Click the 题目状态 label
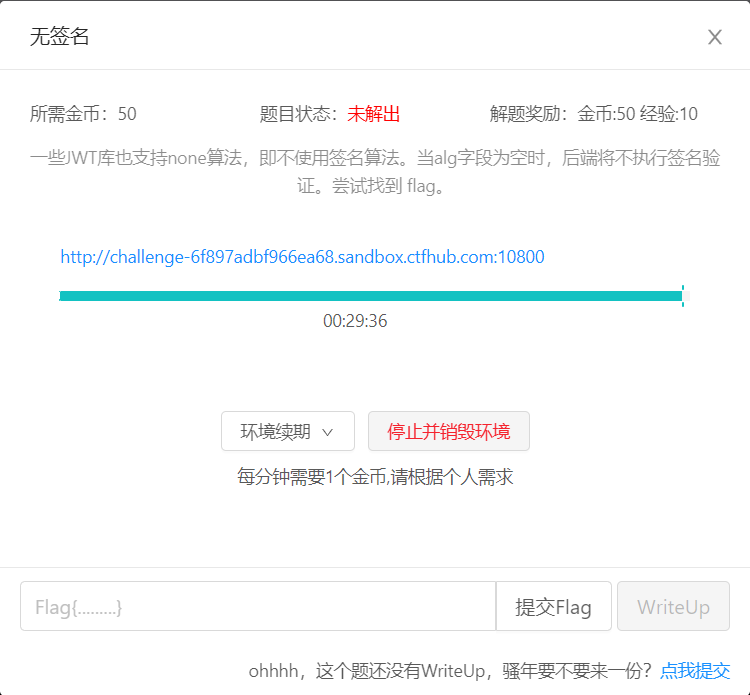This screenshot has width=750, height=695. click(x=298, y=114)
